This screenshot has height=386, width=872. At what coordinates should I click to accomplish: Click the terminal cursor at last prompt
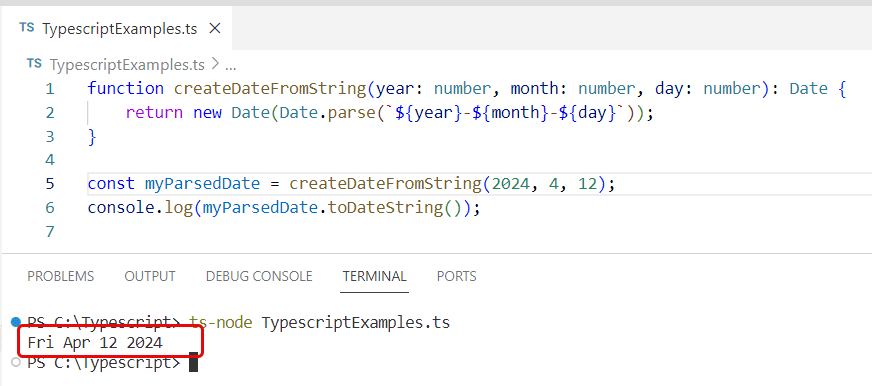194,363
